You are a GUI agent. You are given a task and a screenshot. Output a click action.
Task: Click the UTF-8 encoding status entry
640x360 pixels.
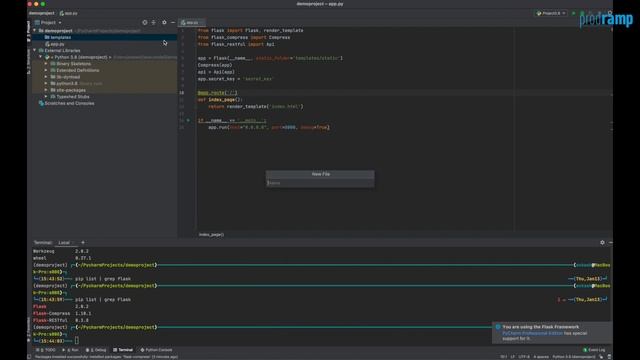(524, 357)
